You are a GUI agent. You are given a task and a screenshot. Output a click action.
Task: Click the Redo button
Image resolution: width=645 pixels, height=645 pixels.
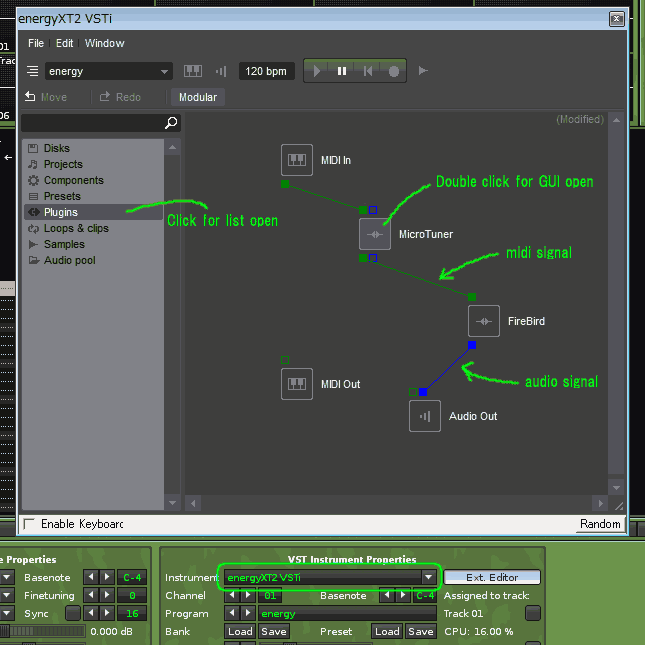[120, 97]
